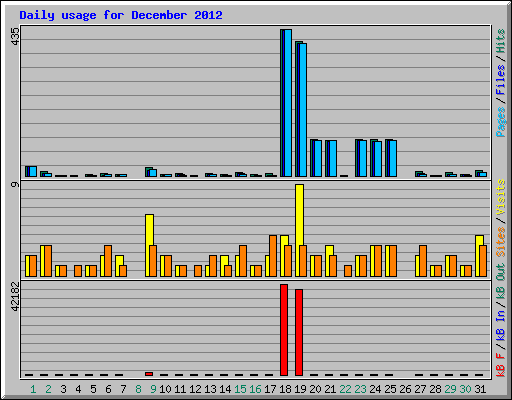Click the cyan pages bar for day 1

(x=33, y=172)
